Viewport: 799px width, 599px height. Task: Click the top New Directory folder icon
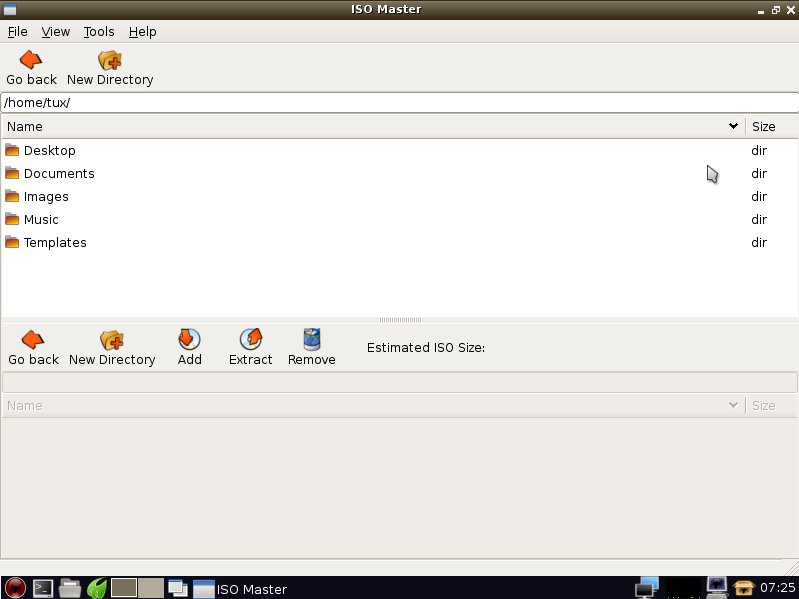(x=110, y=60)
